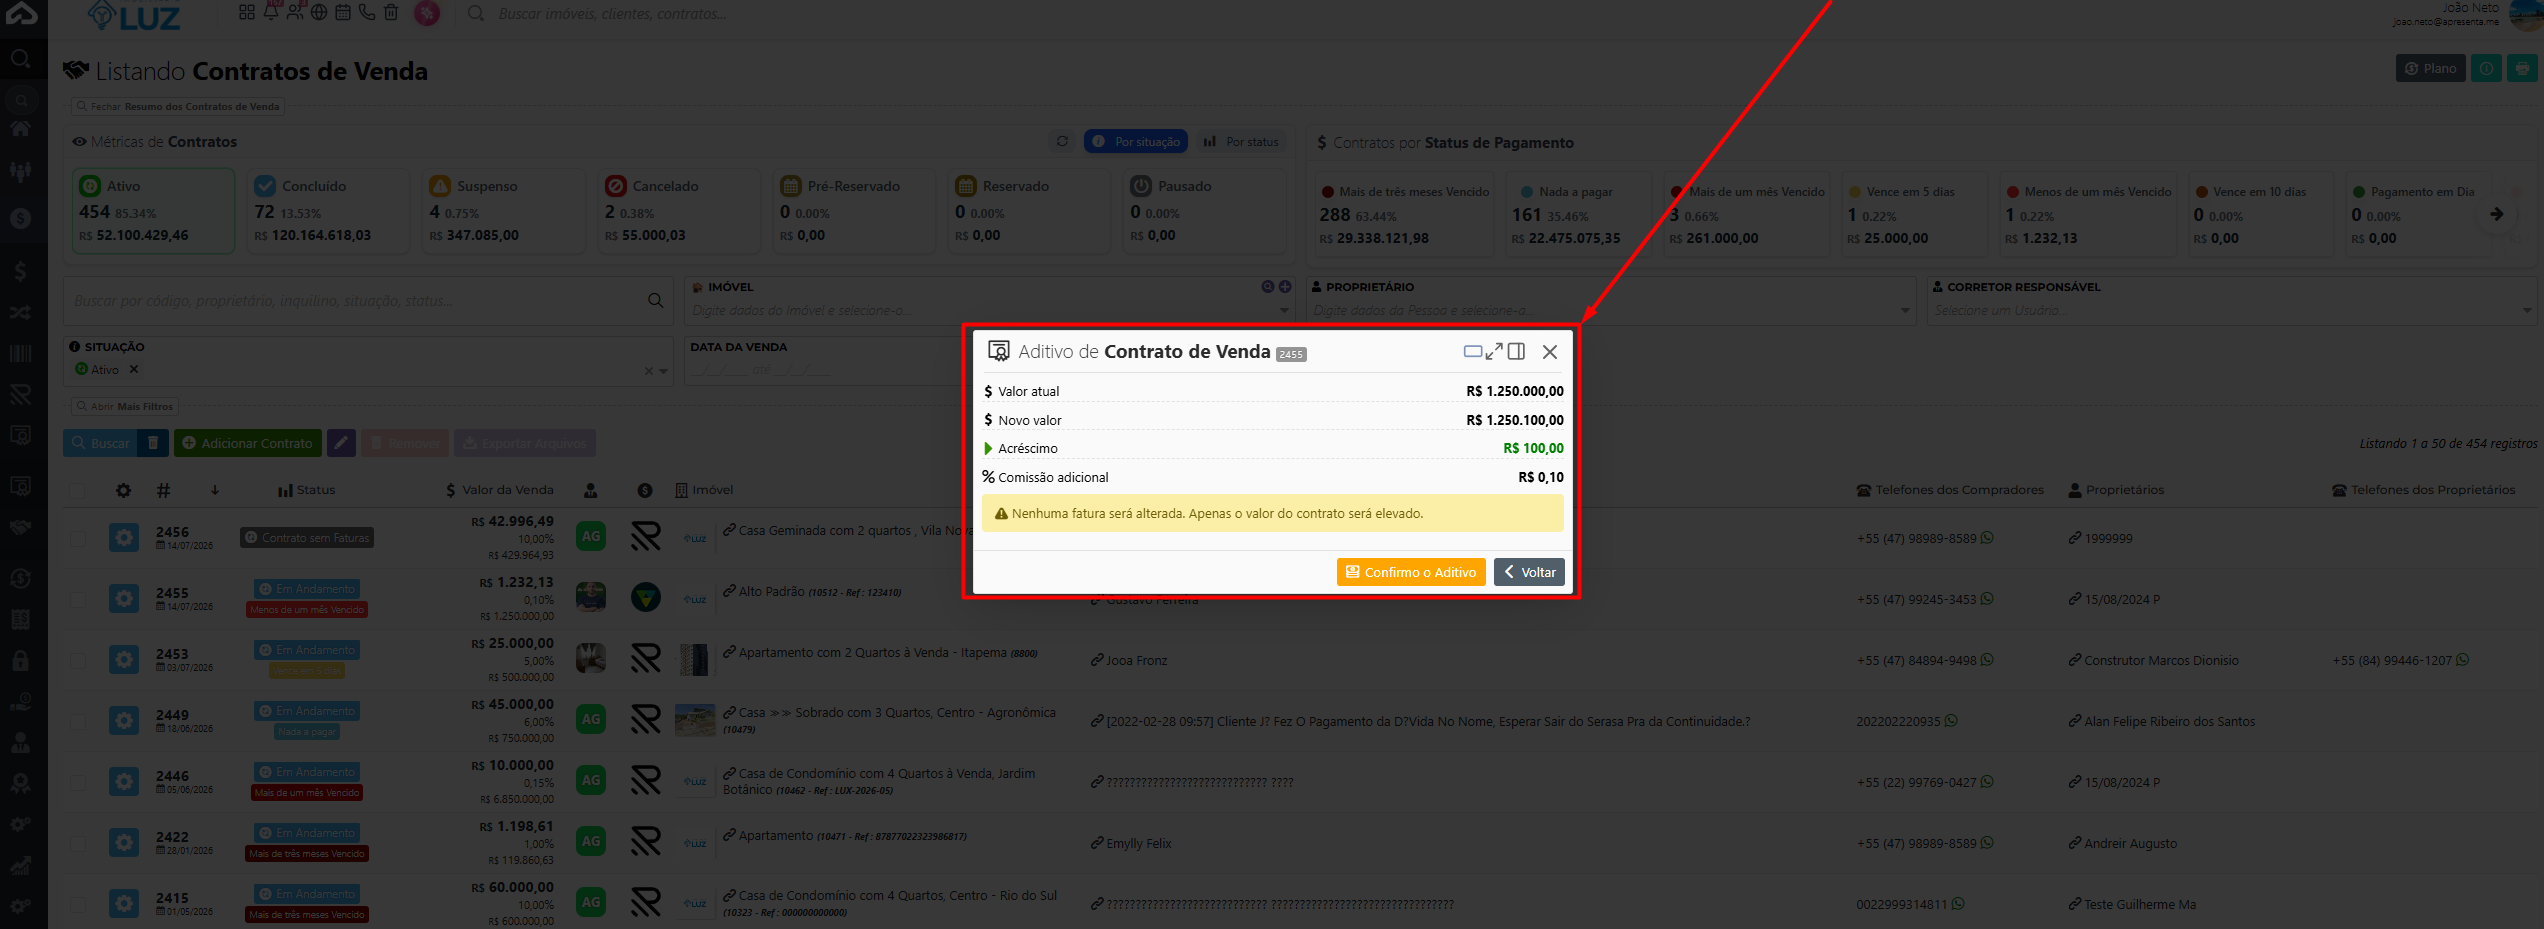Check the checkbox for contract 2455
The height and width of the screenshot is (929, 2544).
pos(78,599)
